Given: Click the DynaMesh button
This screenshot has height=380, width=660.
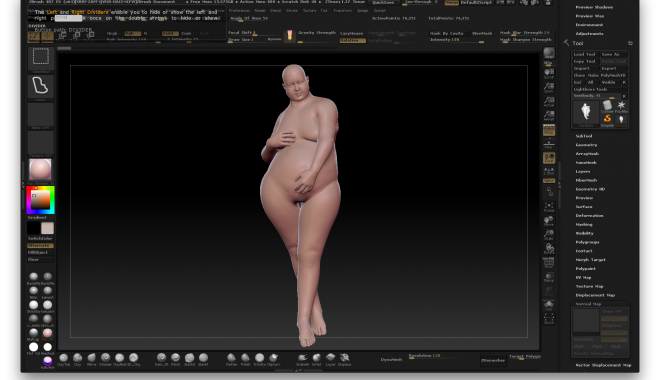Looking at the screenshot, I should (391, 359).
